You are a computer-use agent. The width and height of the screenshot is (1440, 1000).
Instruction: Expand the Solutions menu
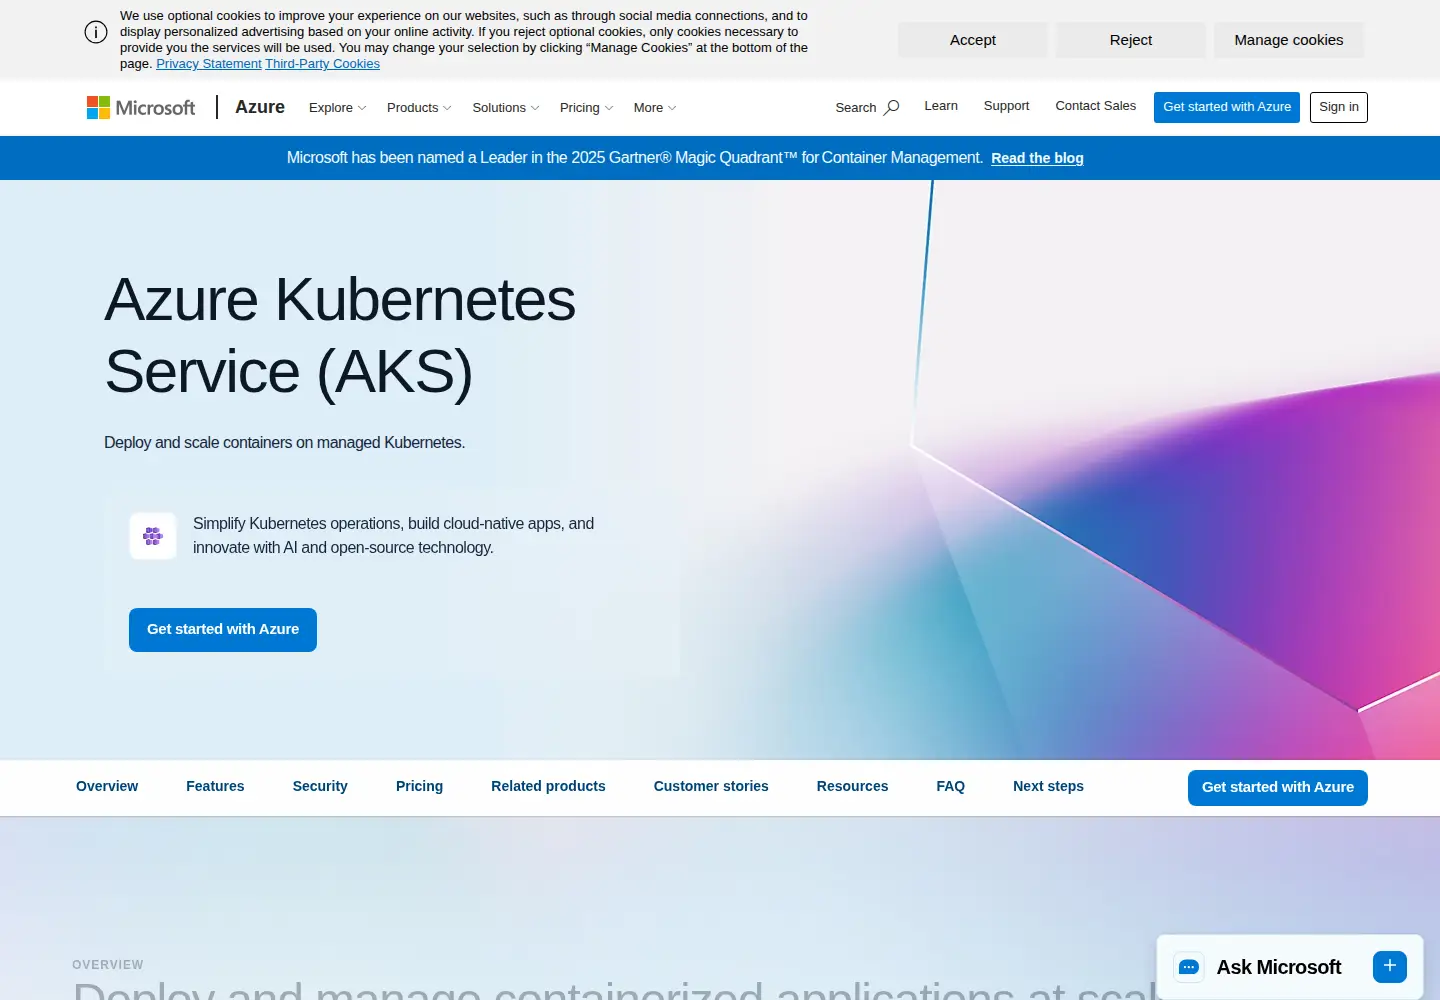506,108
